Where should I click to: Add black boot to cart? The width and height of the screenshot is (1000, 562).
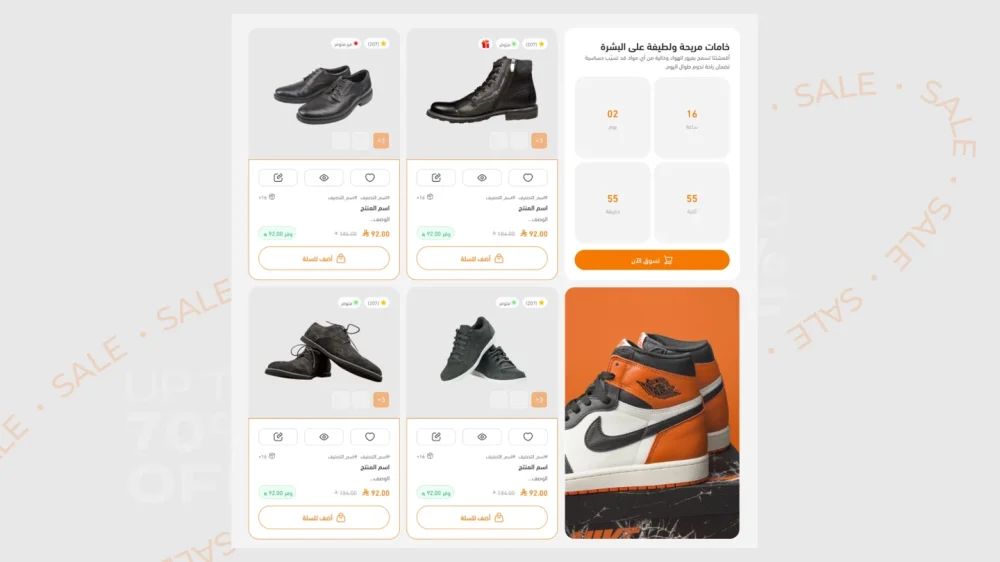tap(482, 258)
